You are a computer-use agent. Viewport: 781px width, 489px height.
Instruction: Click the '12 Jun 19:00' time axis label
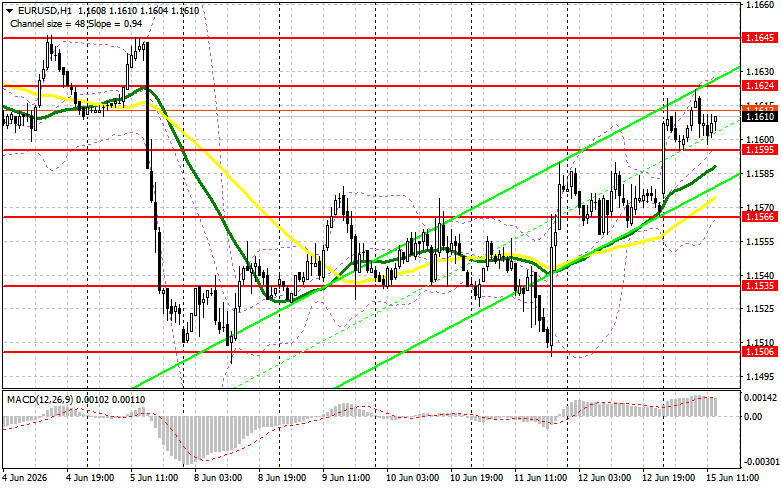[x=668, y=478]
